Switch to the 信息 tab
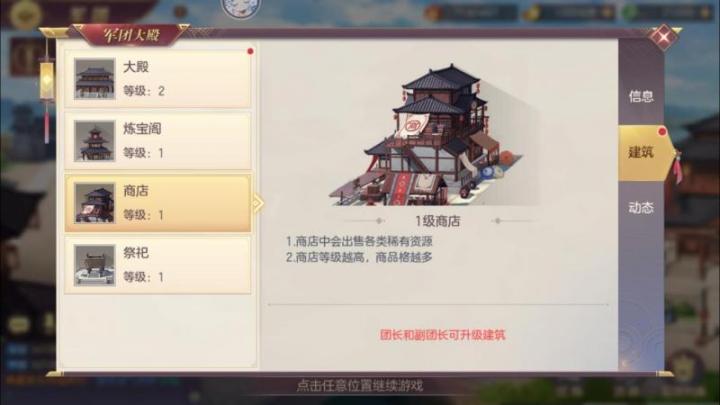 pos(641,96)
